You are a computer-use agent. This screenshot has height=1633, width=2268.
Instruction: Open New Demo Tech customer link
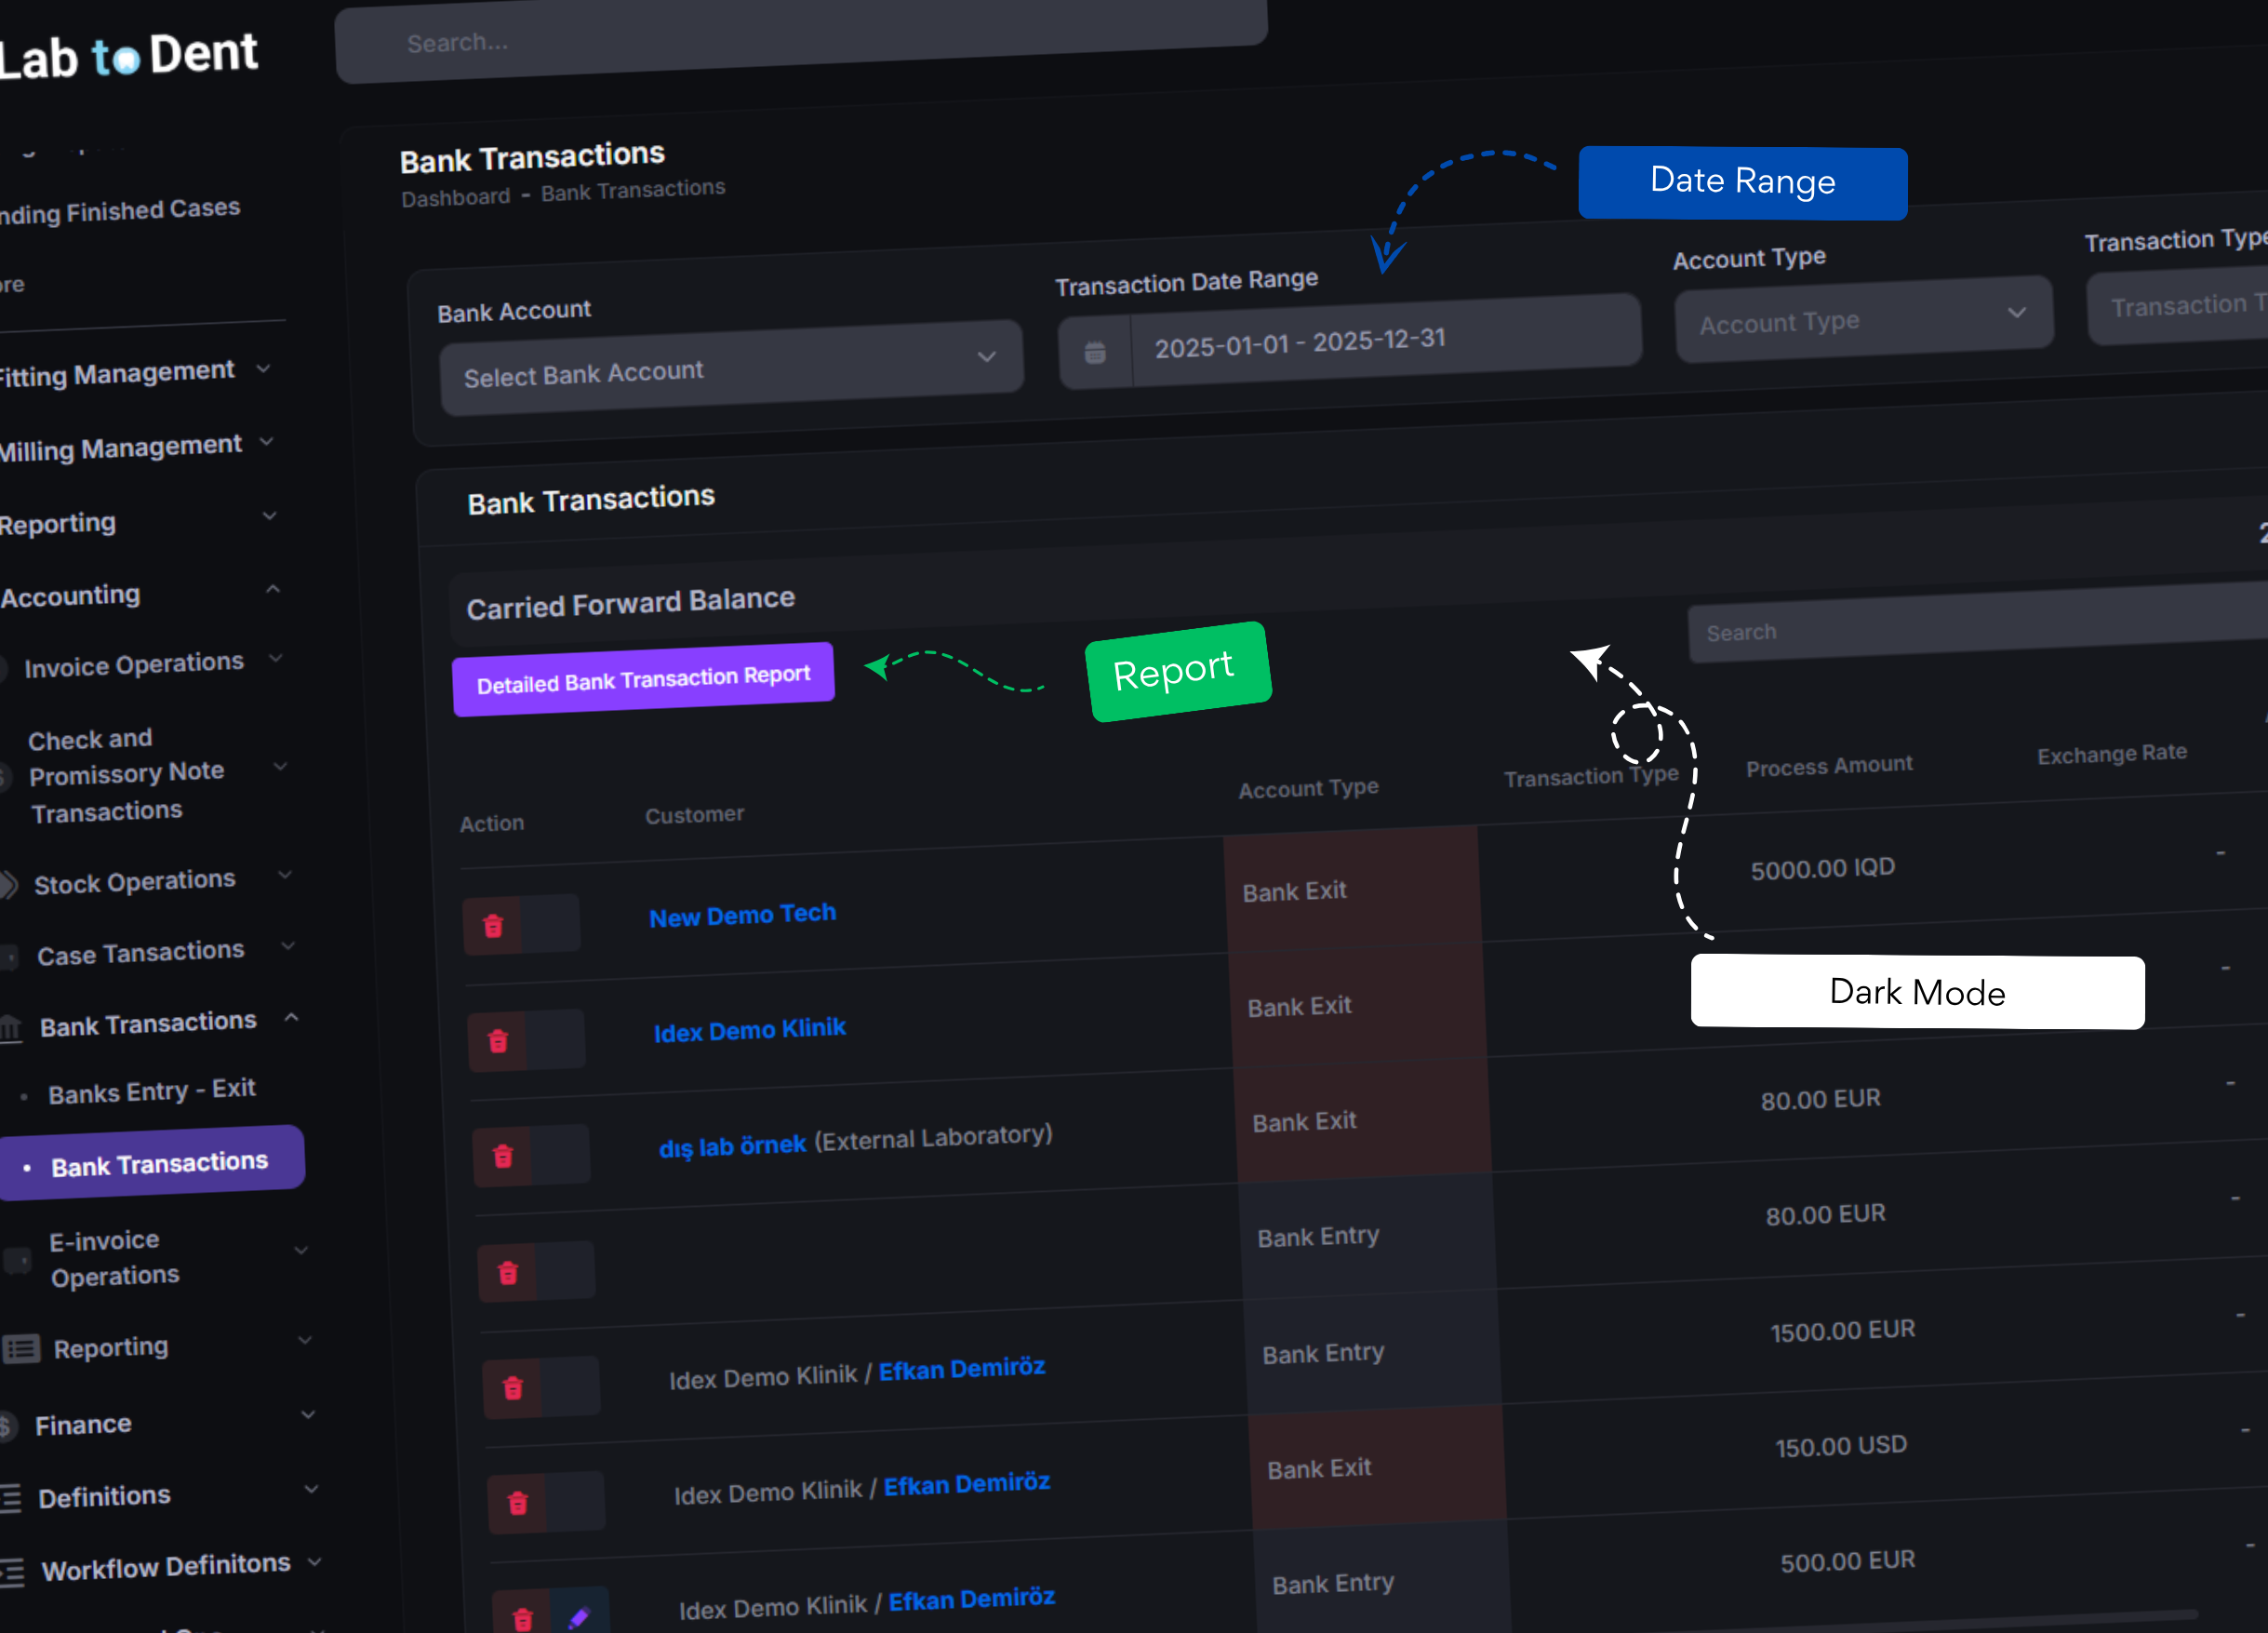[x=742, y=915]
